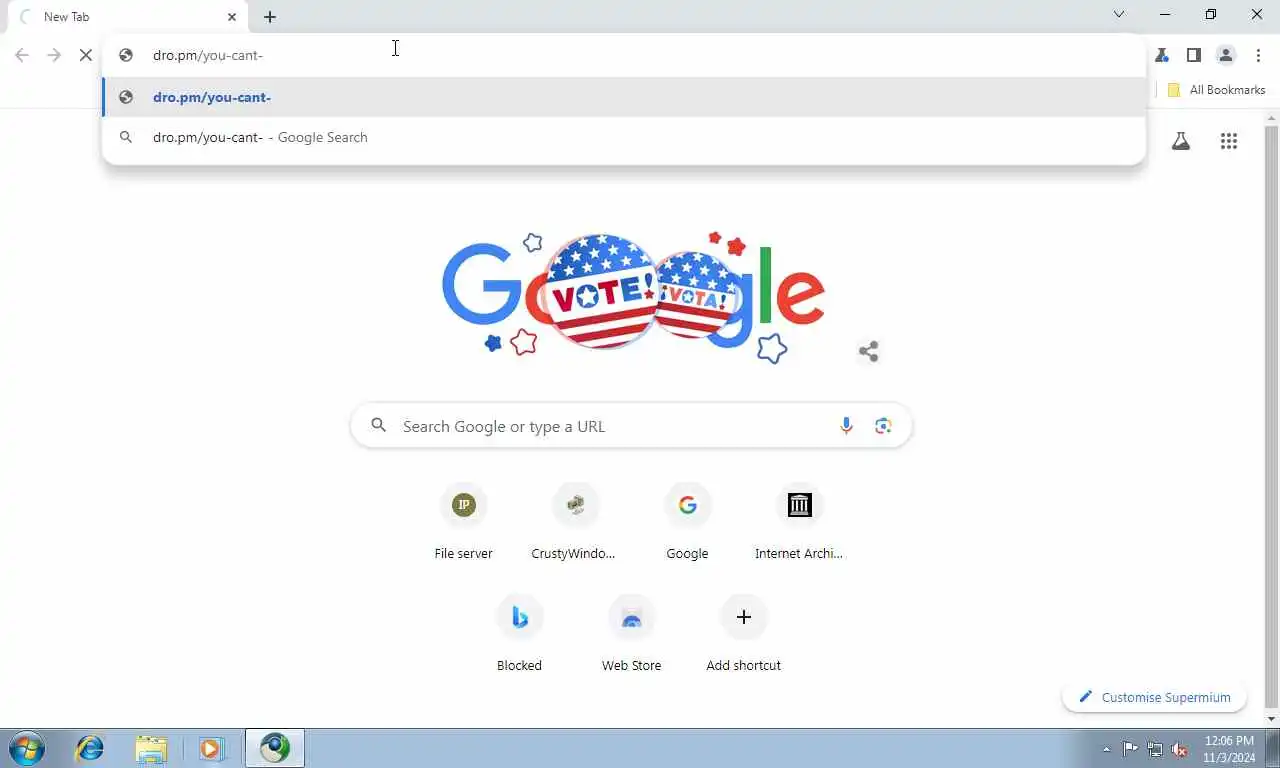The image size is (1280, 768).
Task: Open Action Center flag icon
Action: [1130, 749]
